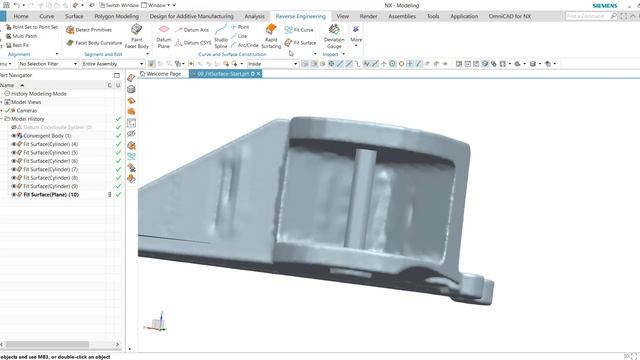
Task: Toggle visibility of Fit Surface(Cylinder) (4)
Action: tap(13, 144)
